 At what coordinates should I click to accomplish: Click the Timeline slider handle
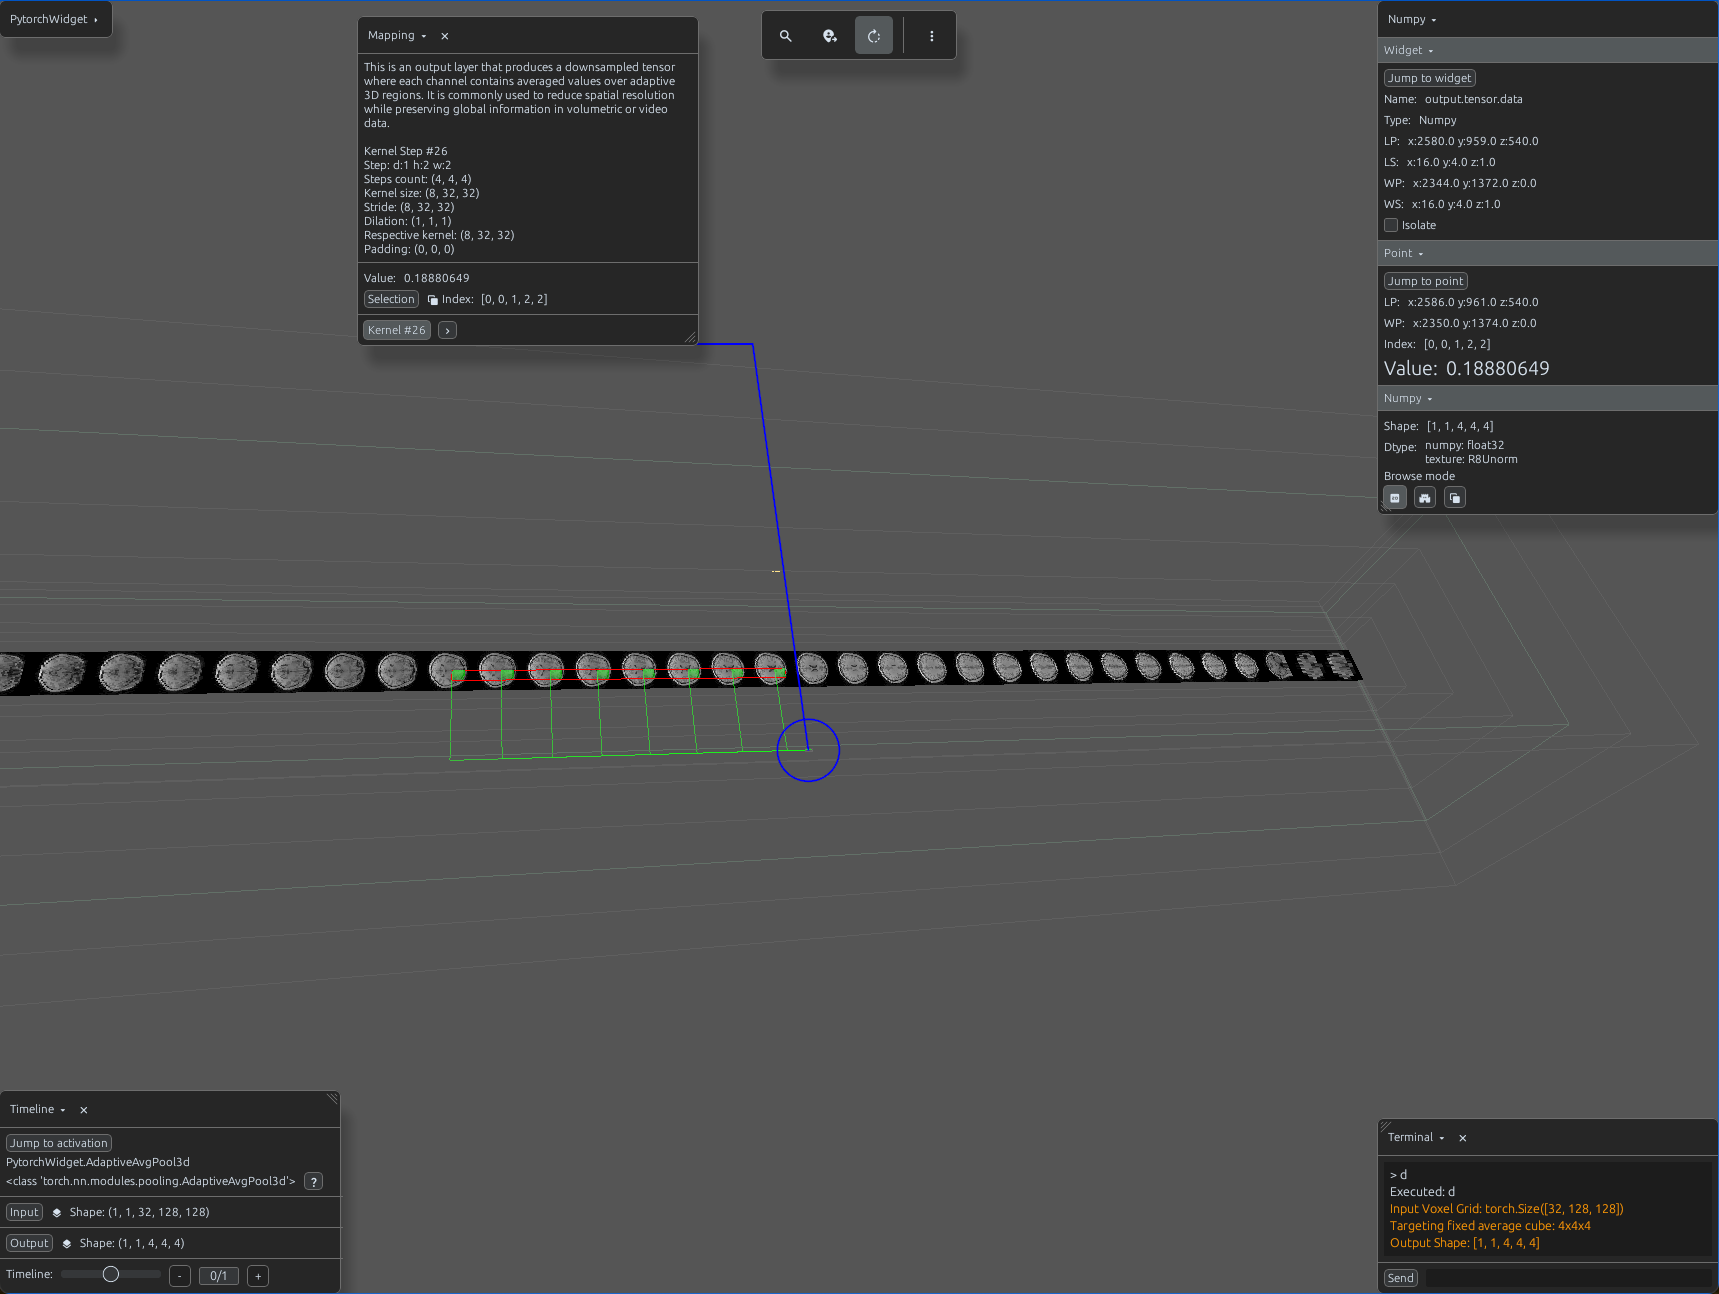coord(111,1274)
